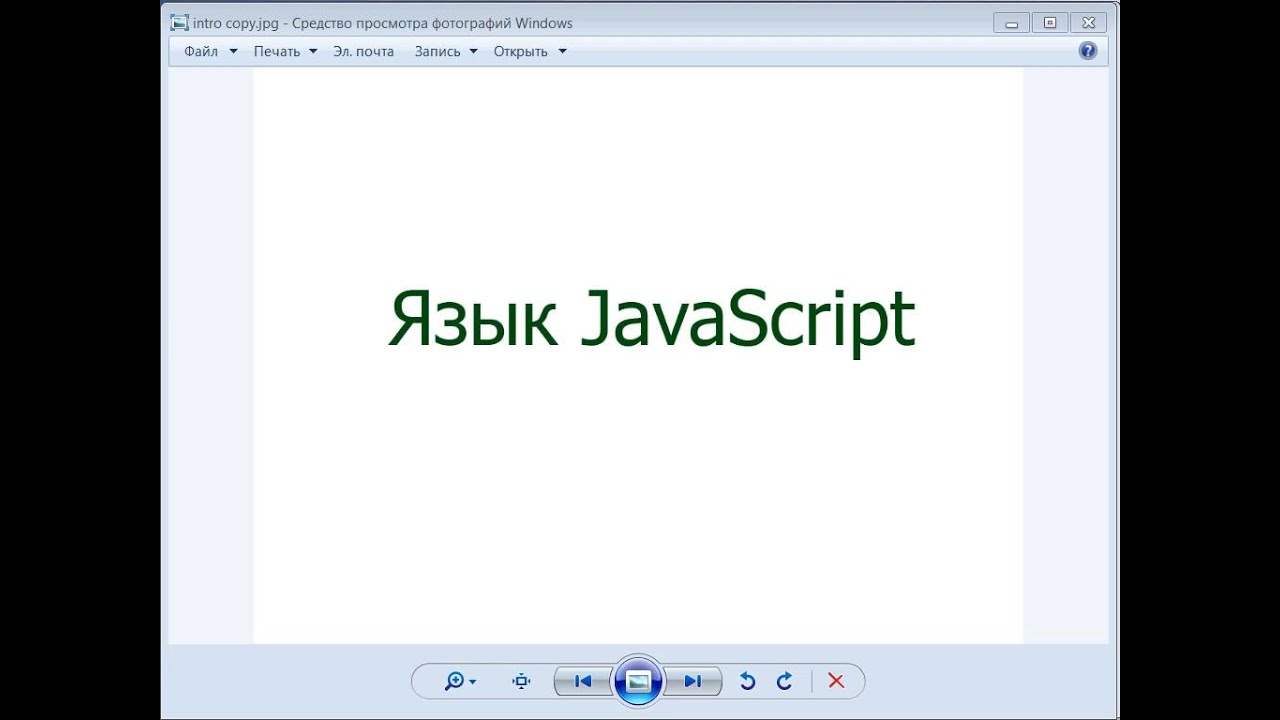The height and width of the screenshot is (720, 1280).
Task: Rotate the image counterclockwise
Action: click(747, 681)
